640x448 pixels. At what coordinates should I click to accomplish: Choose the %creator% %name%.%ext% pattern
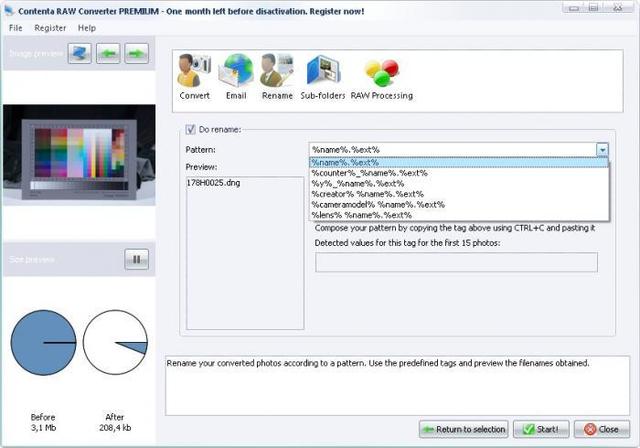(x=459, y=194)
